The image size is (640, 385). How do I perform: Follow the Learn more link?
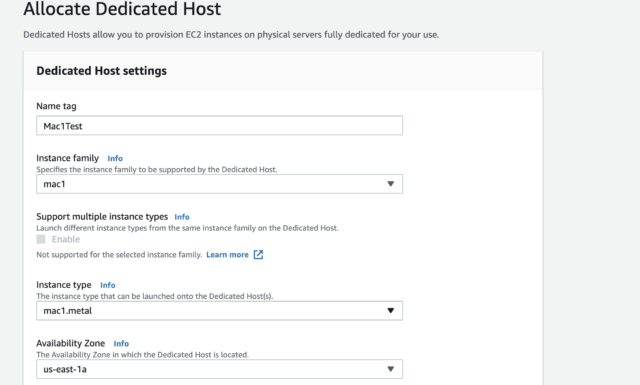(227, 255)
